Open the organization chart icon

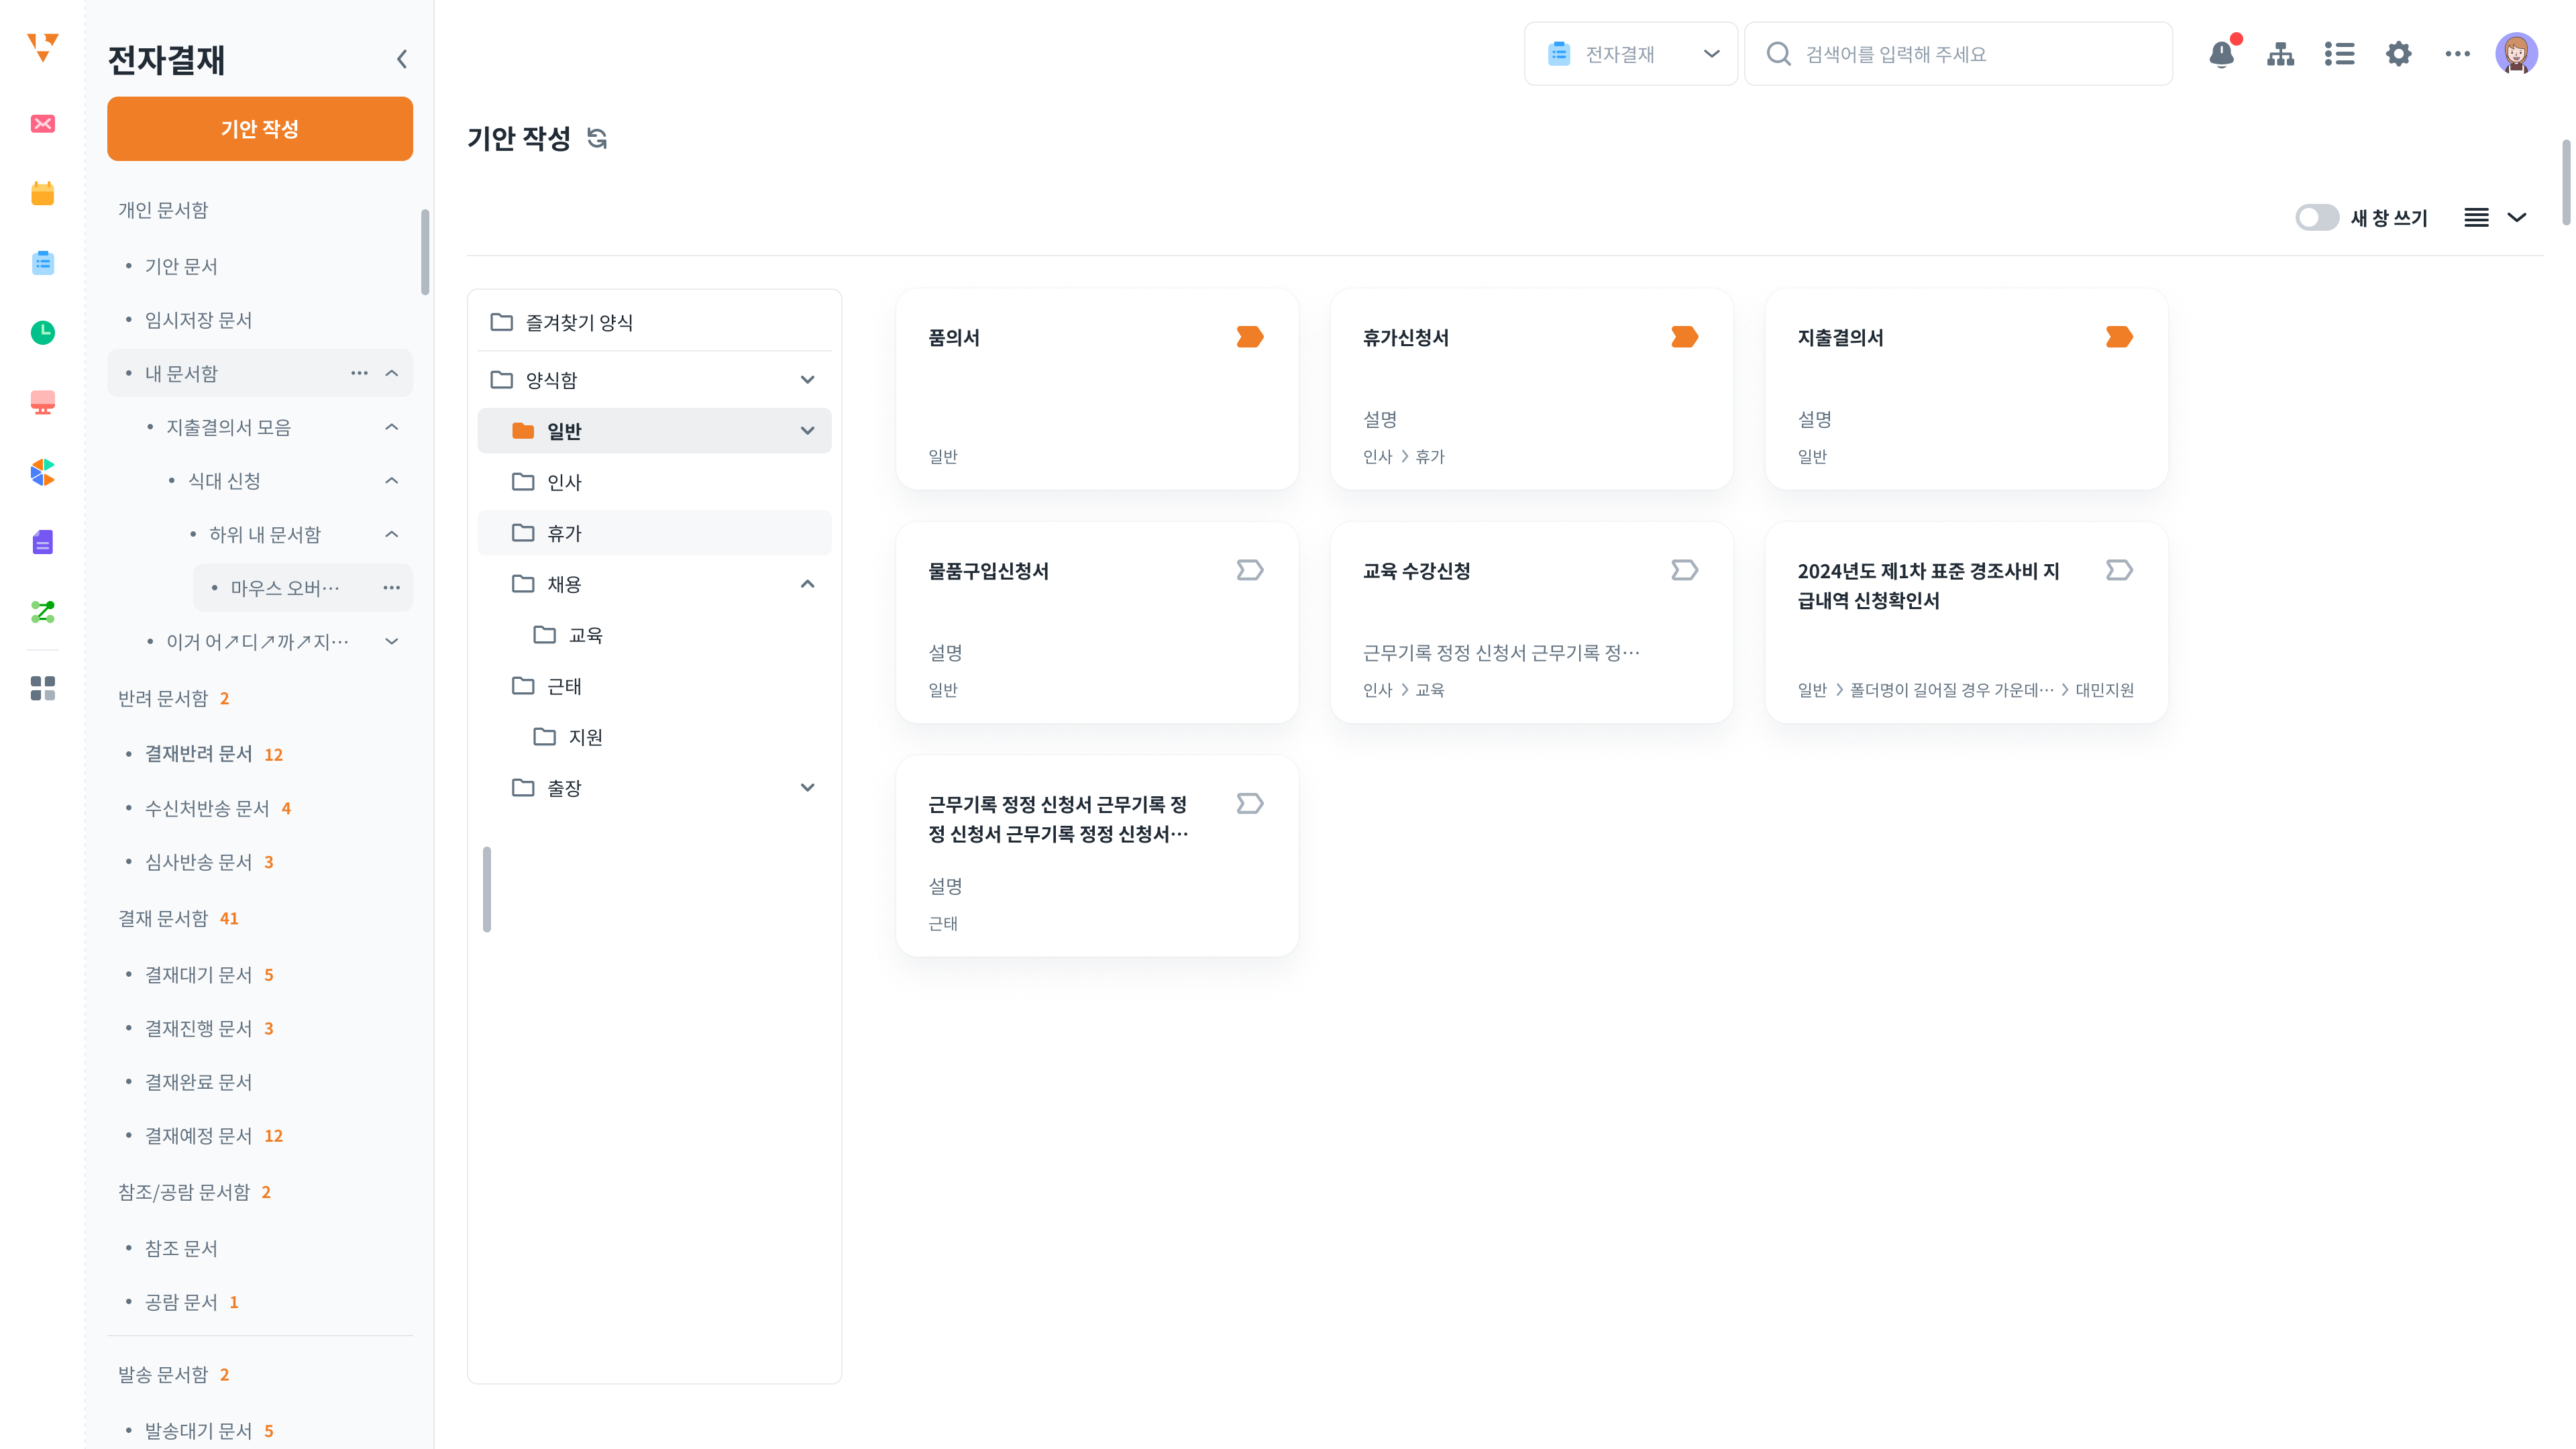click(x=2281, y=54)
